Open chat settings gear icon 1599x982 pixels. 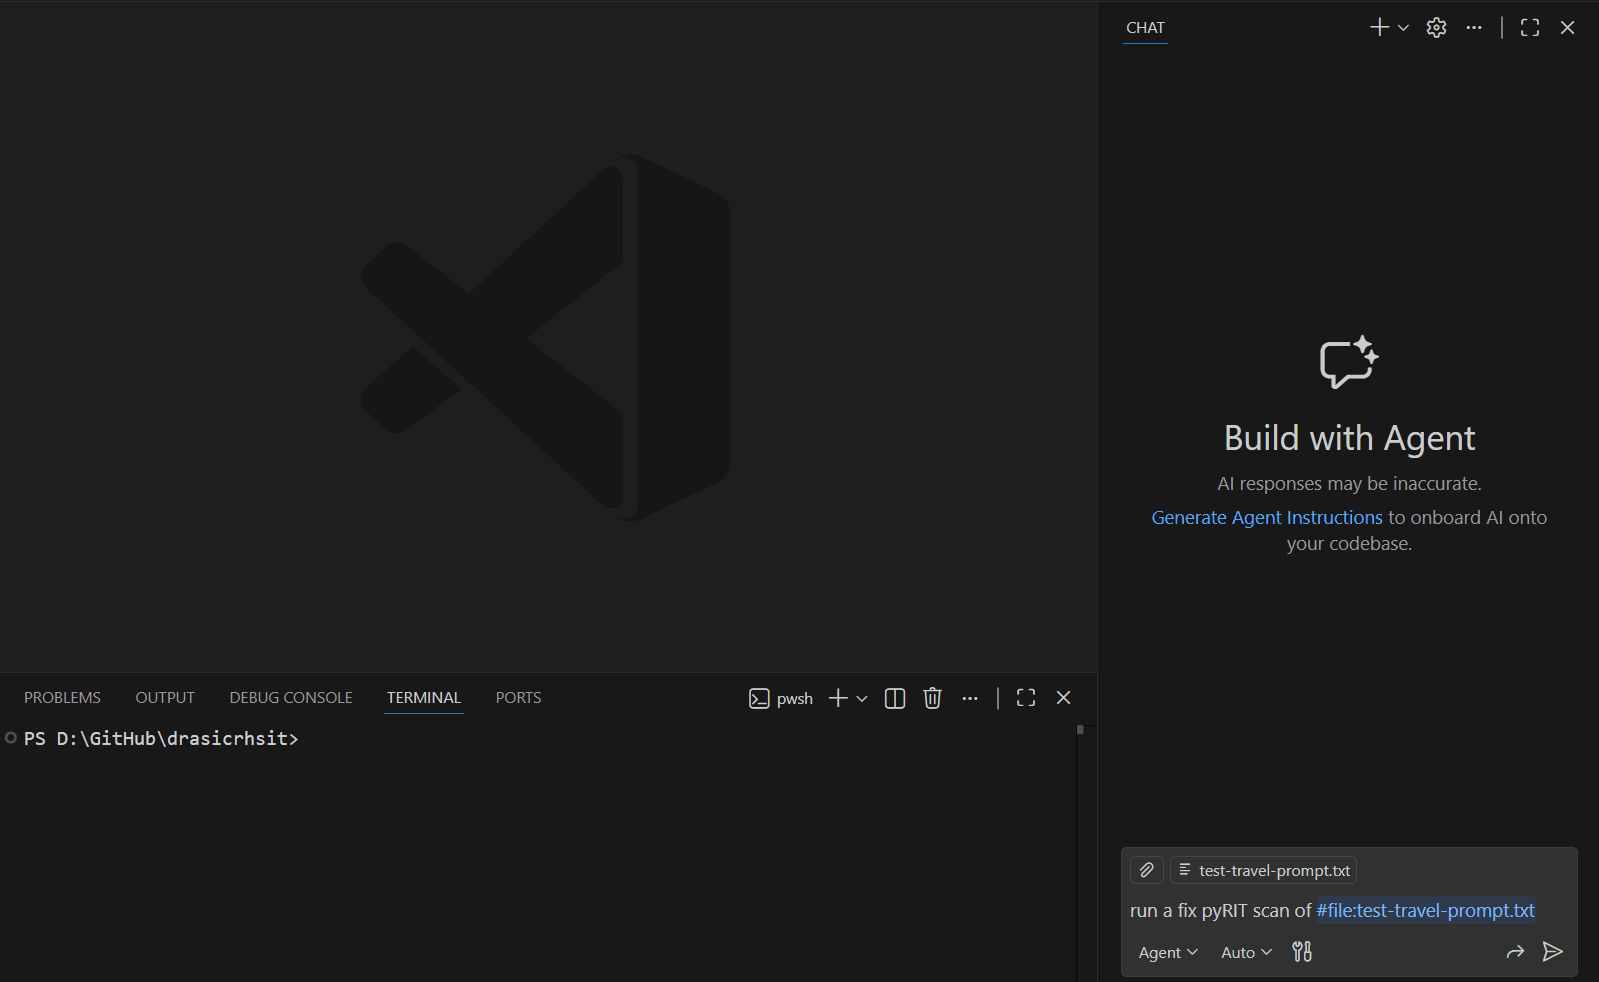tap(1436, 28)
